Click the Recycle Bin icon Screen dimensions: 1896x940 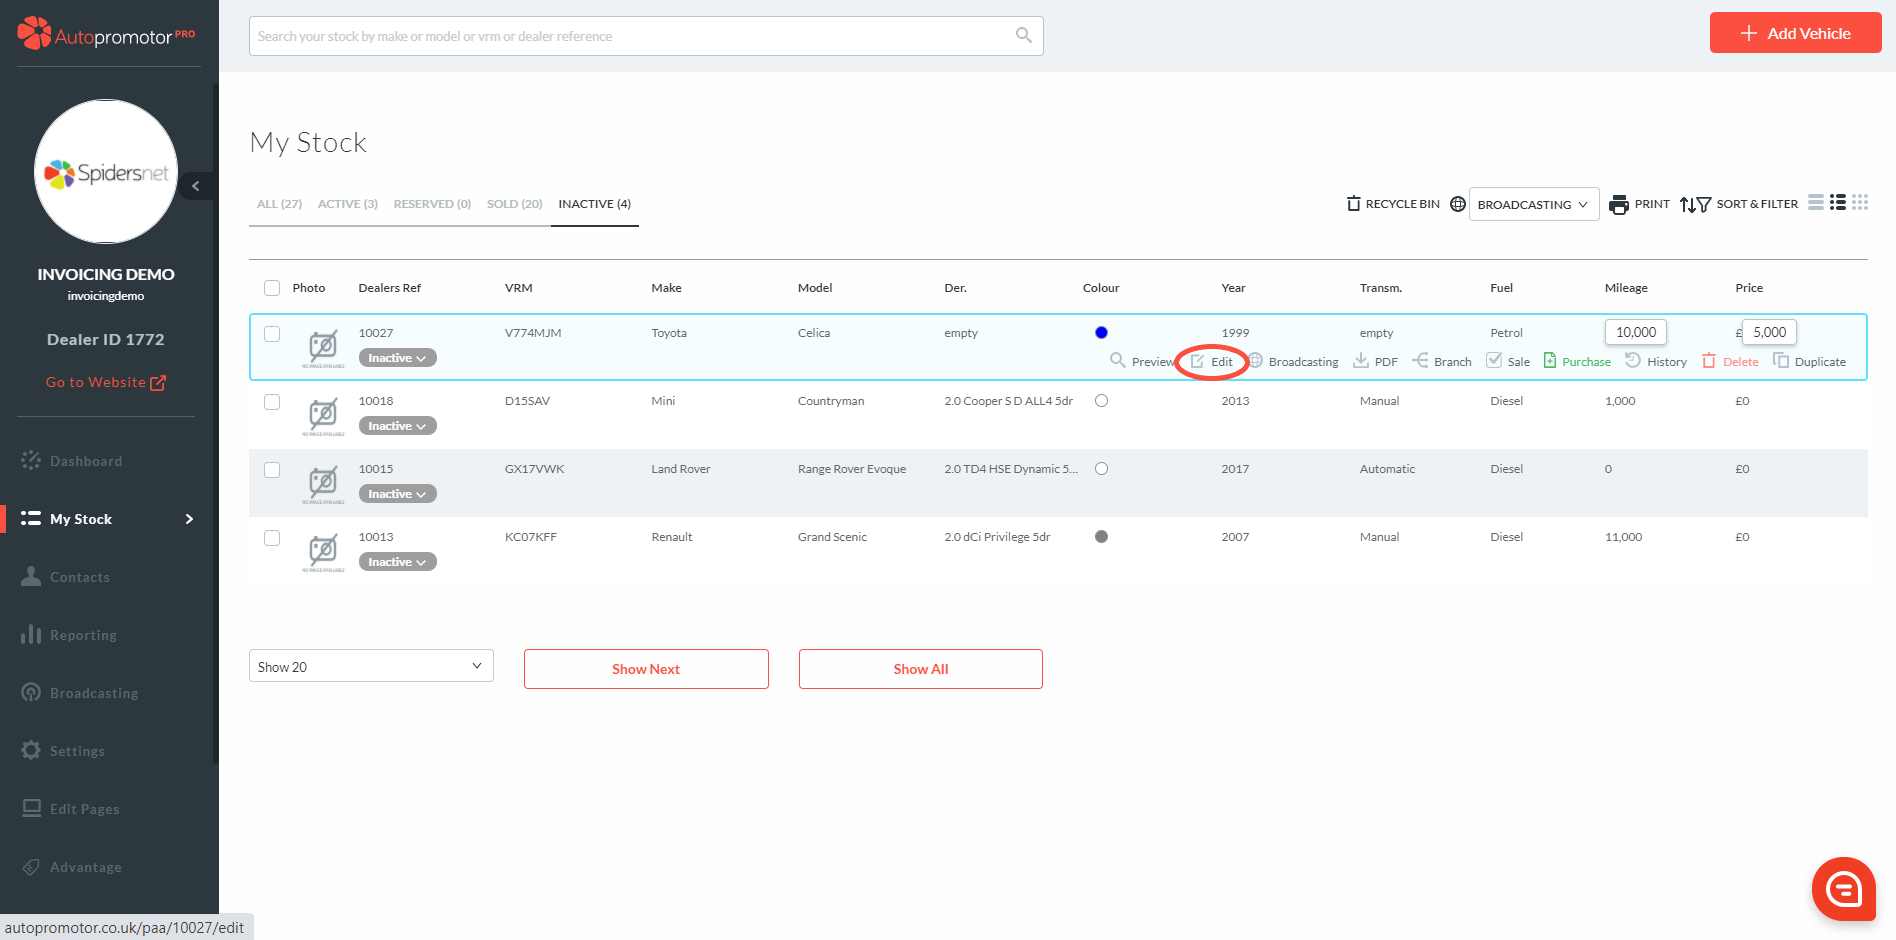point(1353,204)
